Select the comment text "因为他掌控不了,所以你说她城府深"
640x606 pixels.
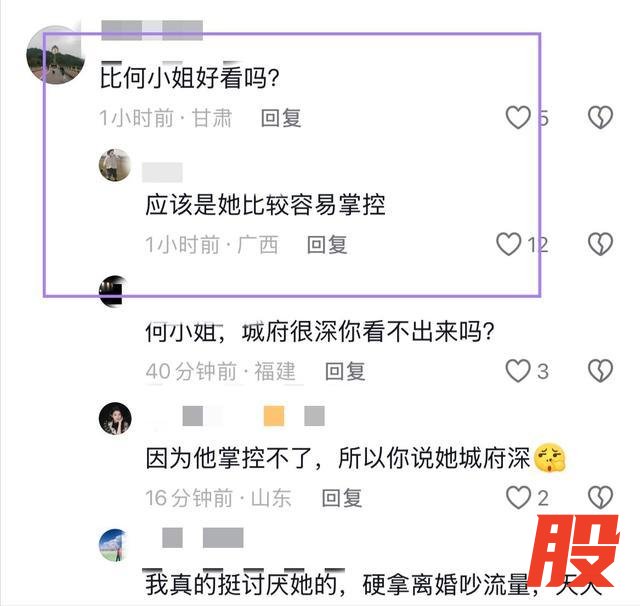tap(338, 458)
